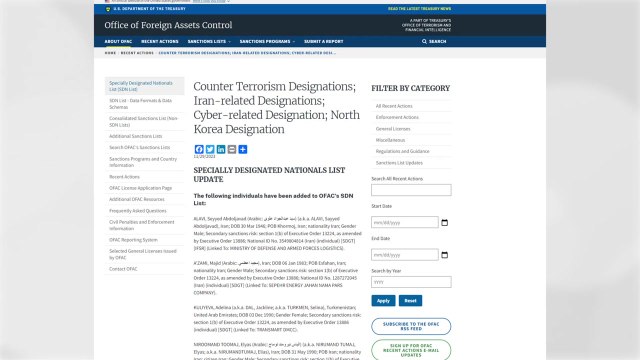Click the Apply filter button
640x360 pixels.
tap(383, 300)
